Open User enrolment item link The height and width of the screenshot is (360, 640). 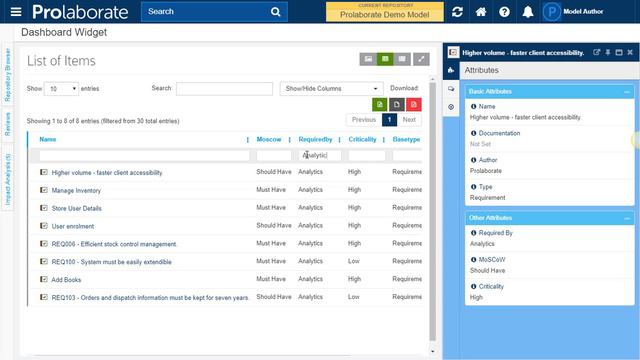[73, 226]
